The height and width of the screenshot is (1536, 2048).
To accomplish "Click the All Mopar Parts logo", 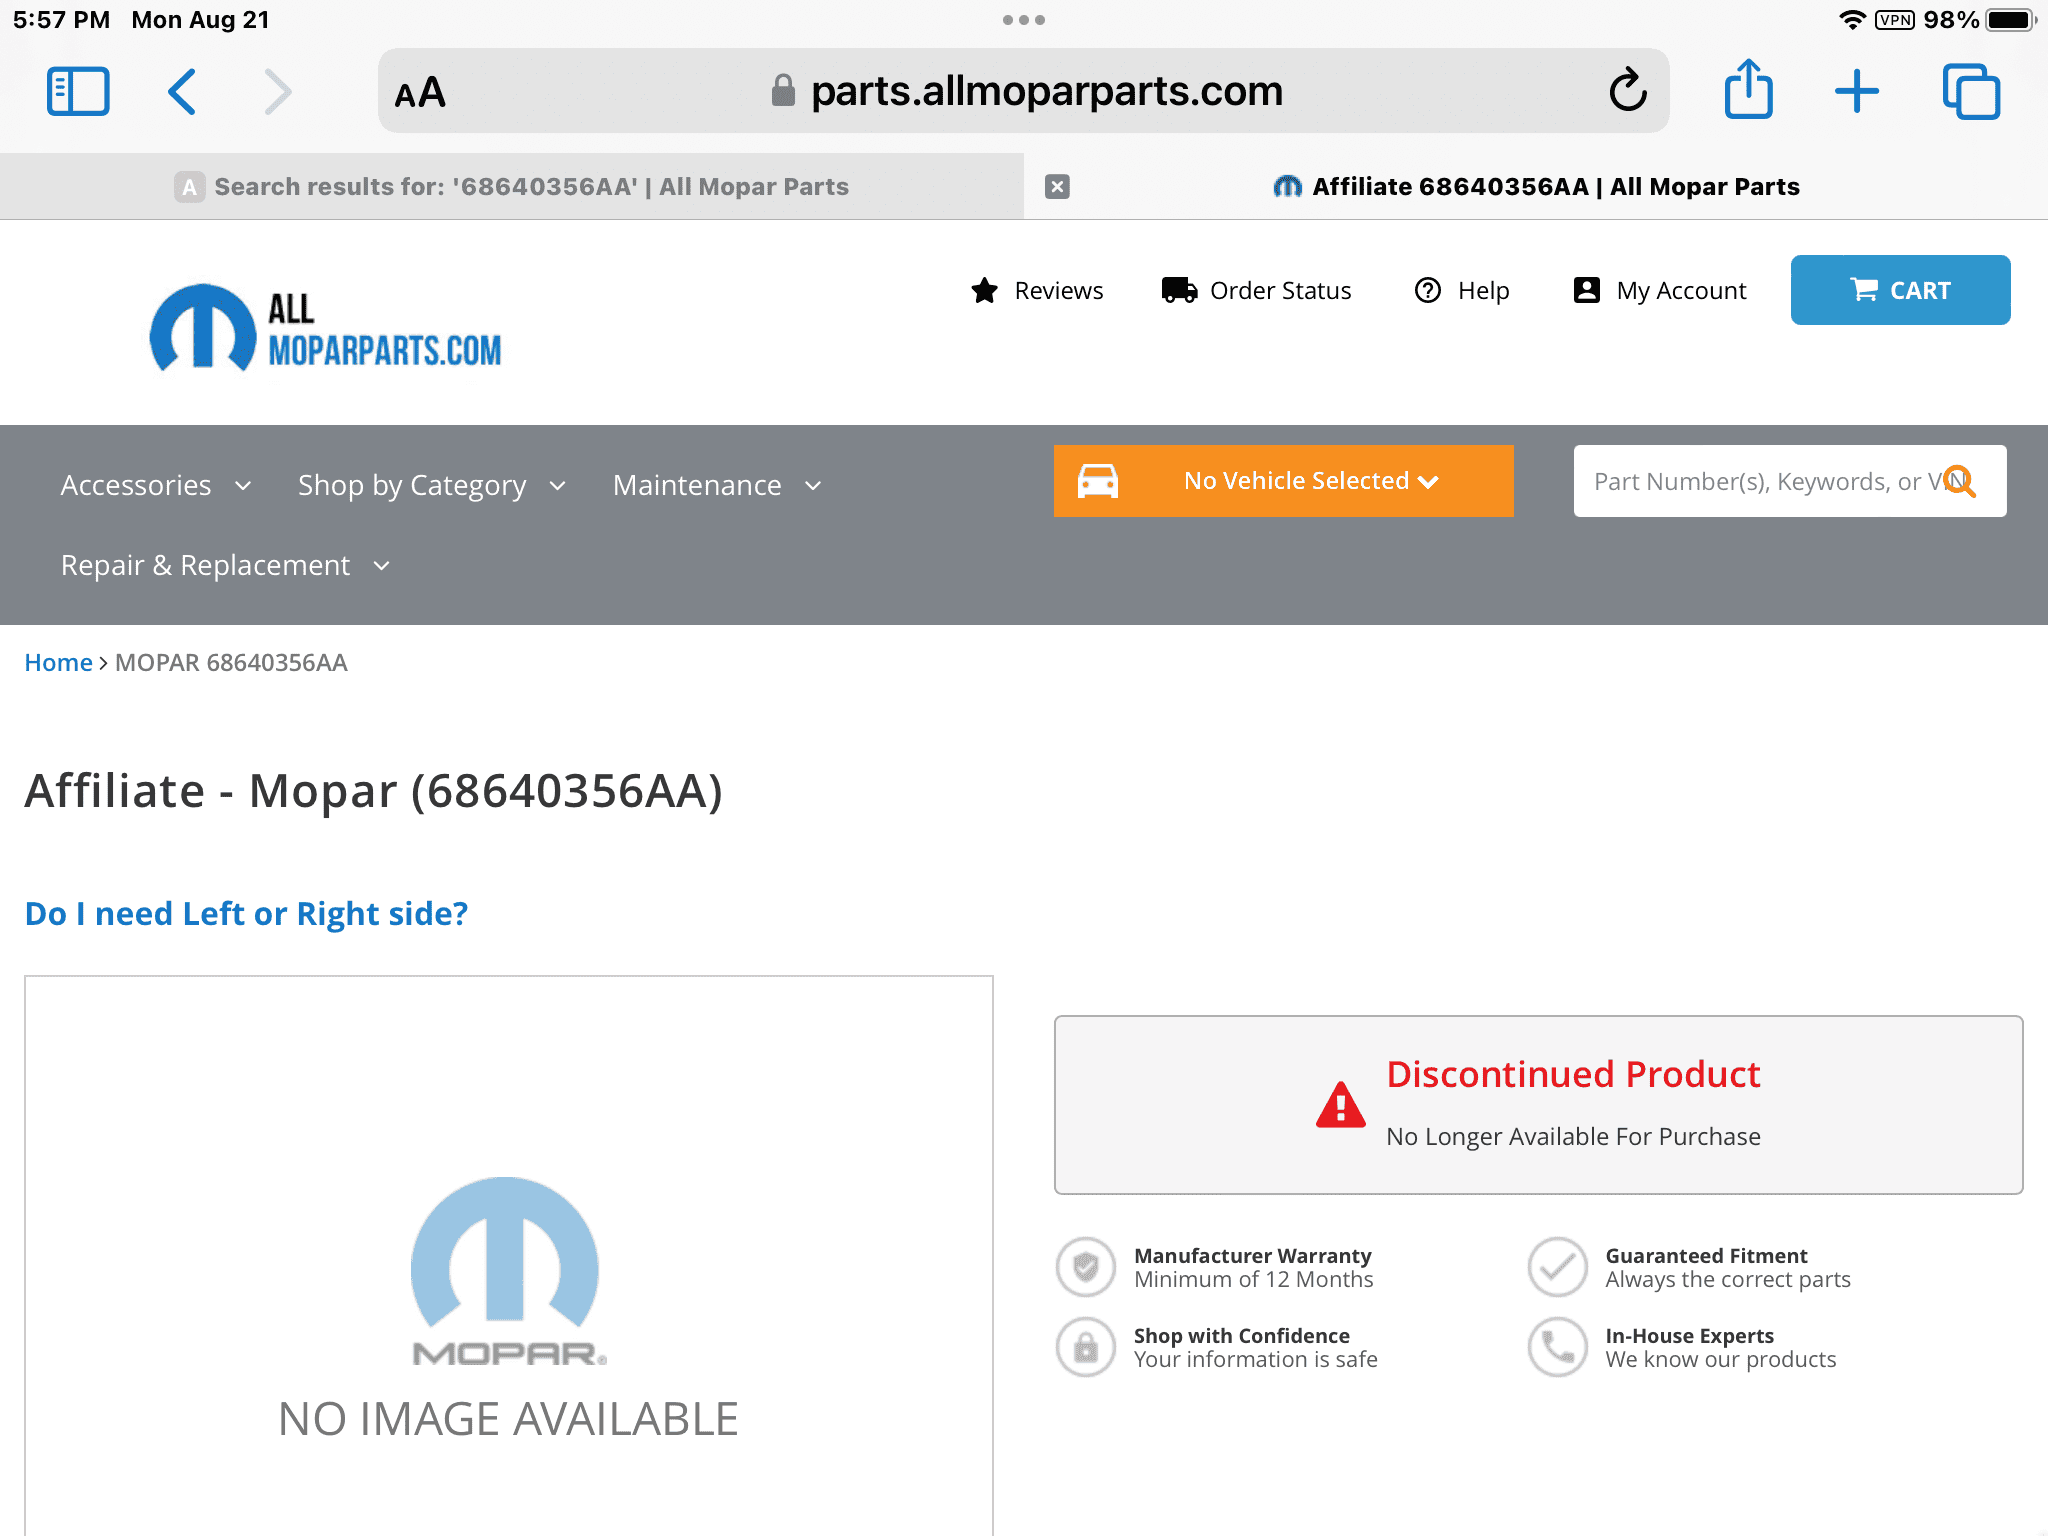I will (326, 328).
